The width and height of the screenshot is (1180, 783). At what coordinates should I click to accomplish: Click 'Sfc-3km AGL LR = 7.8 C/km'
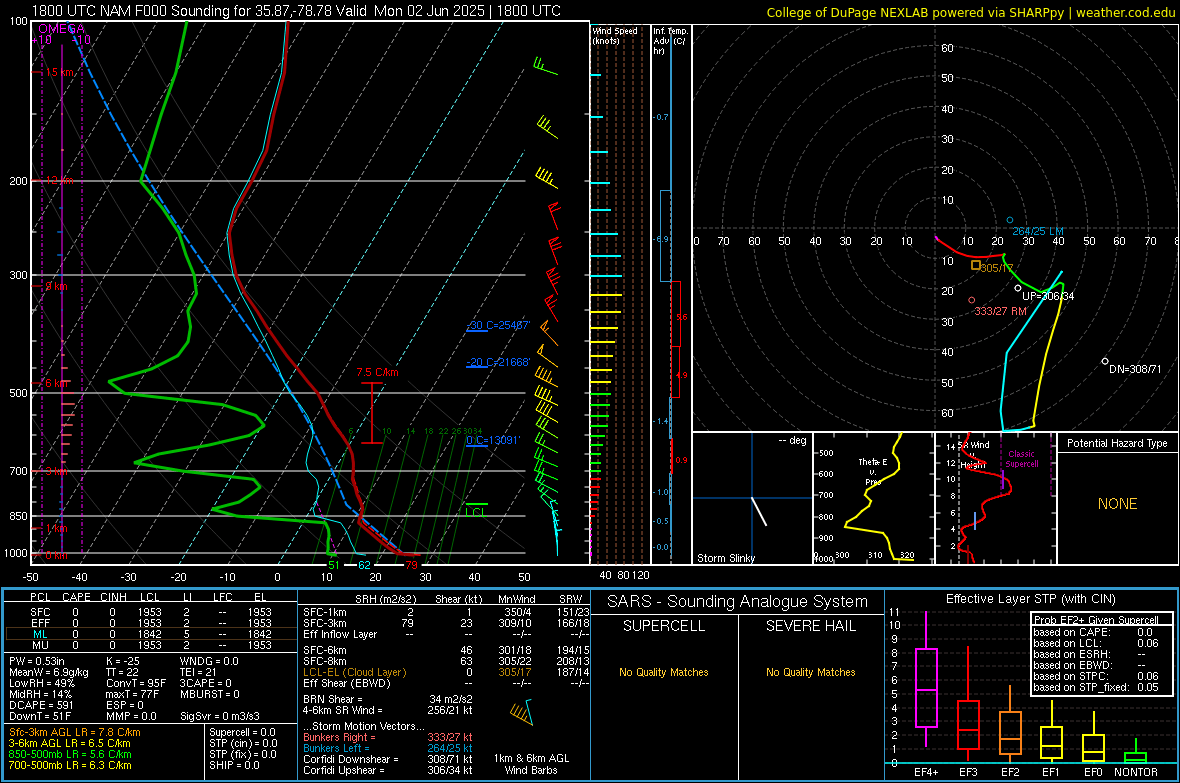point(75,732)
